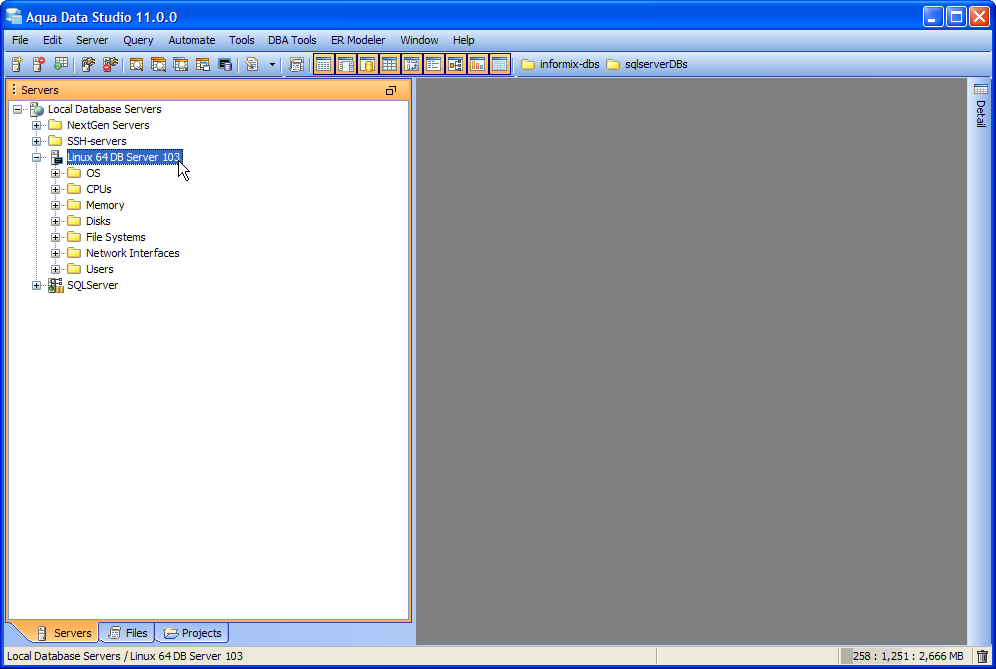The width and height of the screenshot is (996, 669).
Task: Open the Server menu
Action: [92, 40]
